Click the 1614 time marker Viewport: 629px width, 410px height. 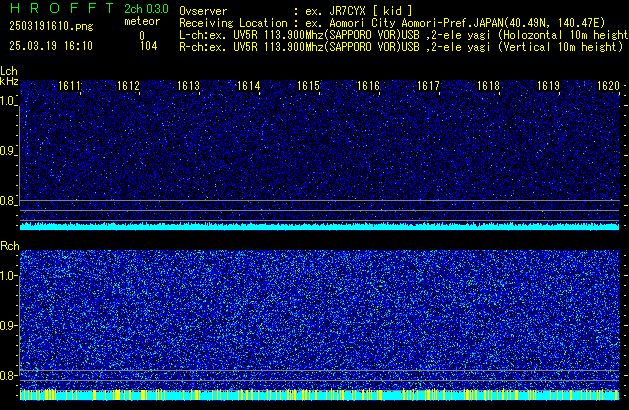[x=249, y=86]
